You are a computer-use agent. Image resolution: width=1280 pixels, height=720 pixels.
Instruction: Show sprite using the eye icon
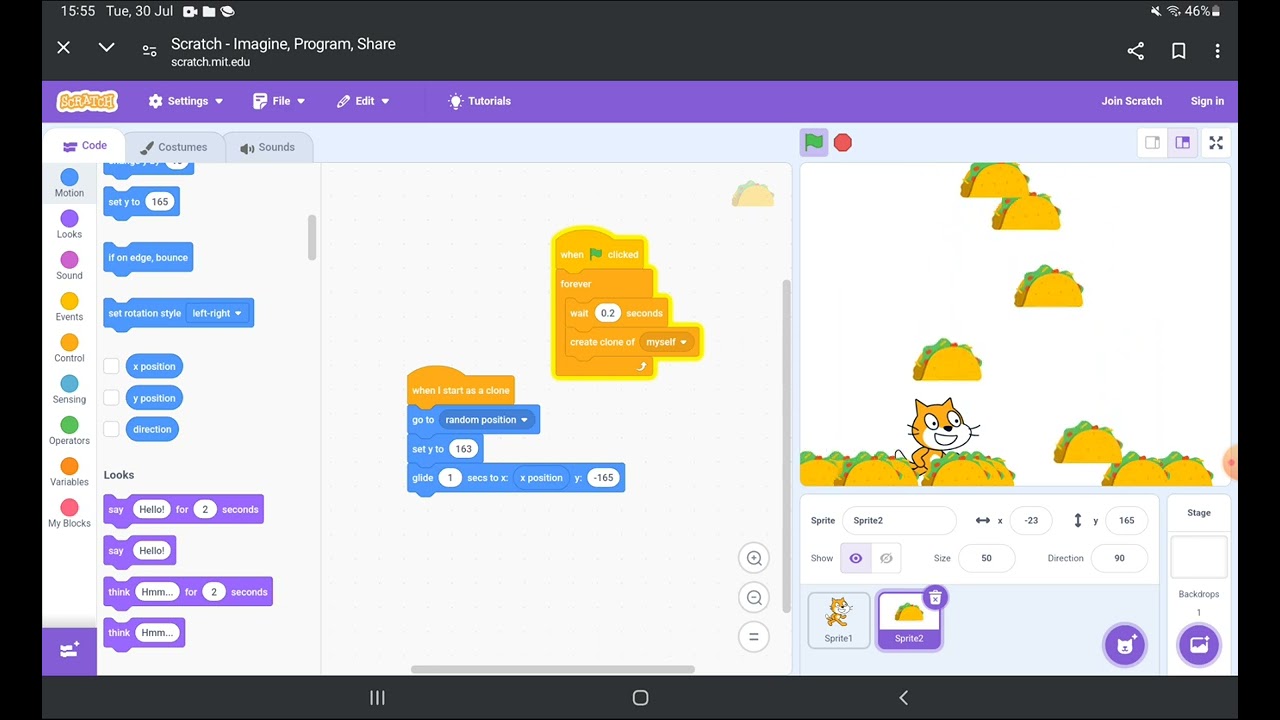pos(856,558)
